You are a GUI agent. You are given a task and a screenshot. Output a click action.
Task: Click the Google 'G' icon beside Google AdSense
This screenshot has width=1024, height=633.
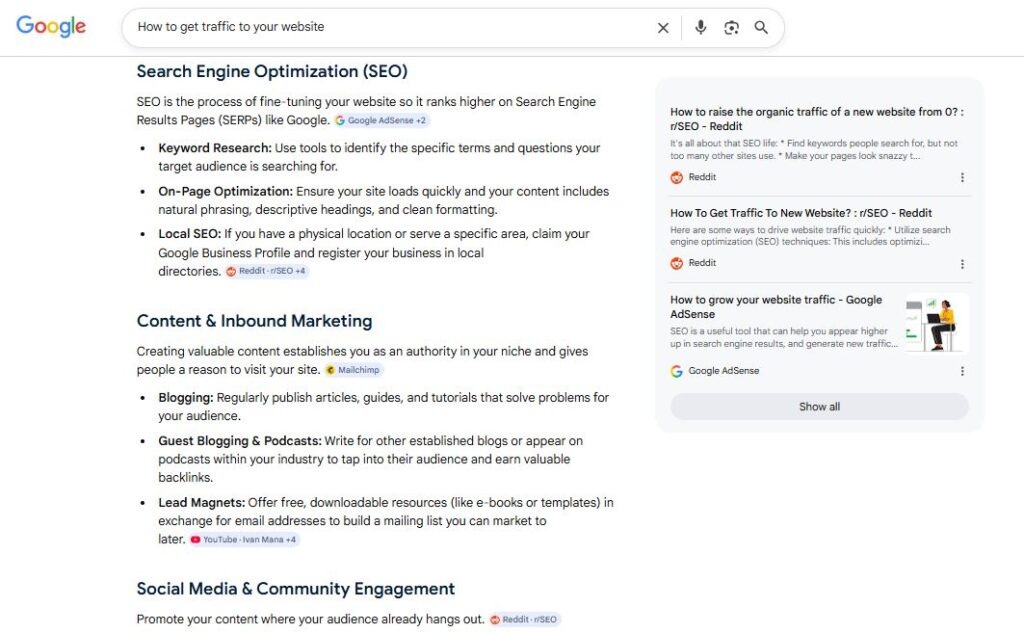[x=677, y=371]
